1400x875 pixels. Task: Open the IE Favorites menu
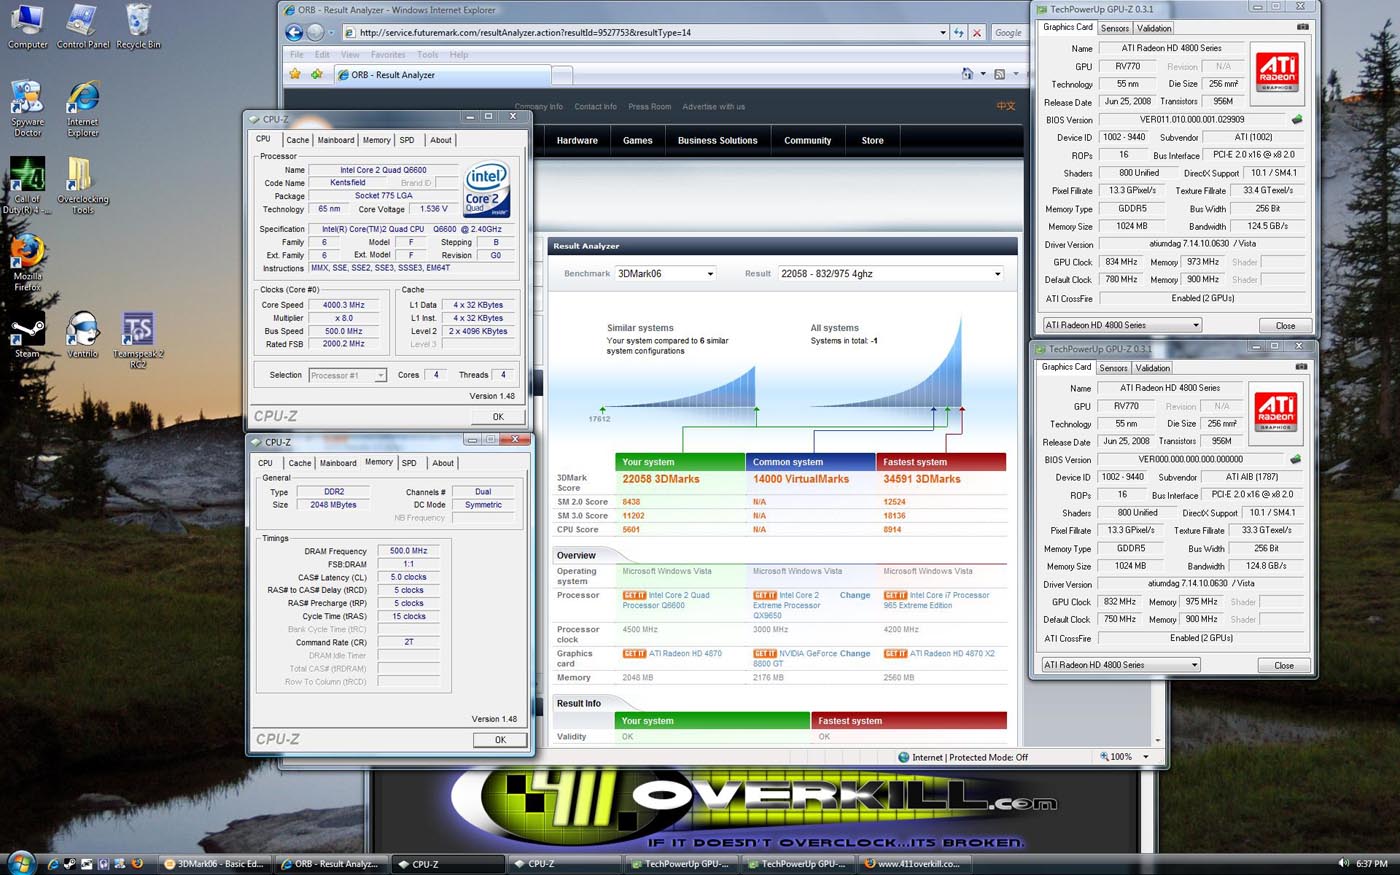(x=388, y=55)
